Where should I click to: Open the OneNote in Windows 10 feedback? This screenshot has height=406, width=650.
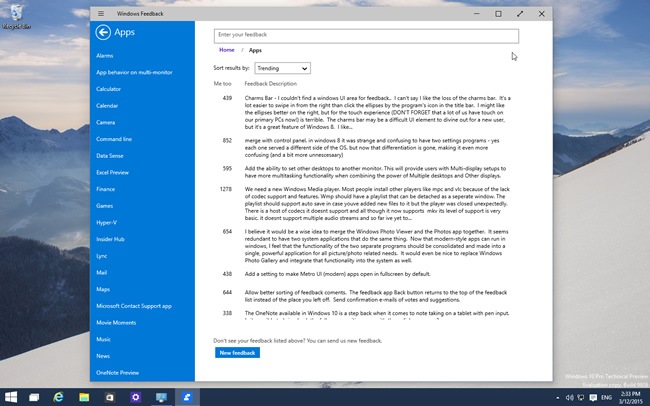(x=377, y=313)
